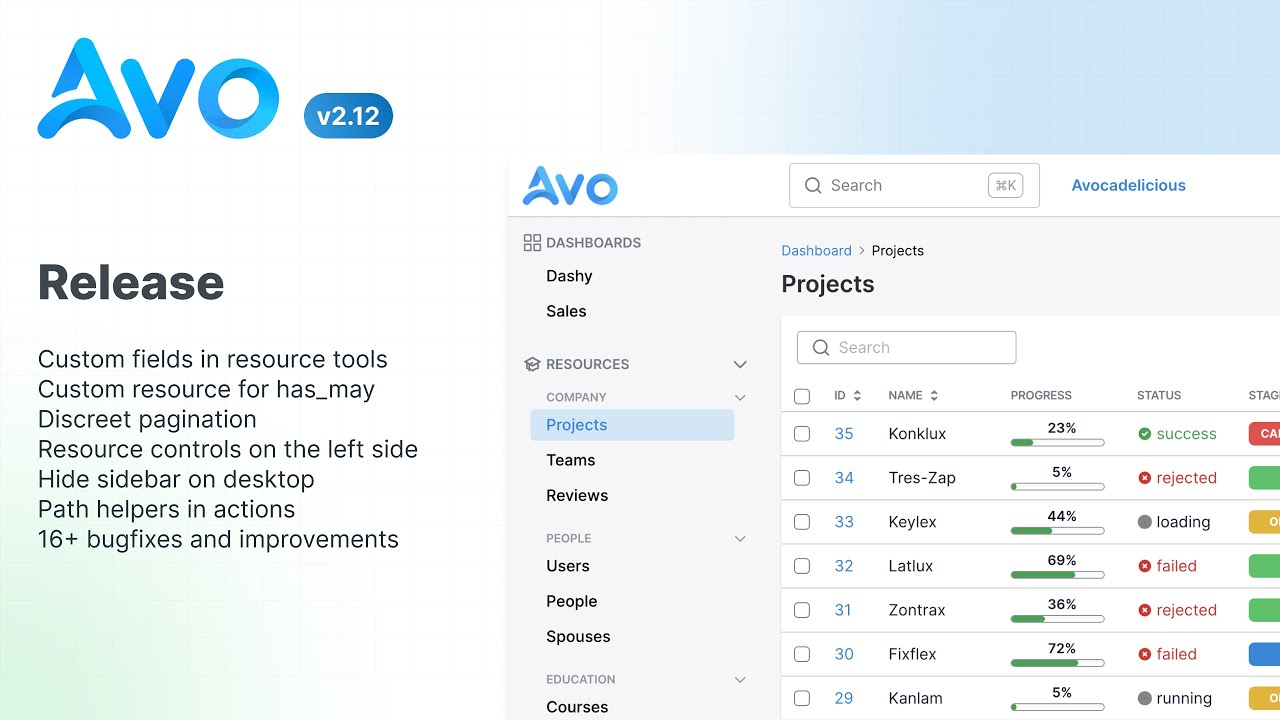Click the Avo logo in the app header

(570, 186)
